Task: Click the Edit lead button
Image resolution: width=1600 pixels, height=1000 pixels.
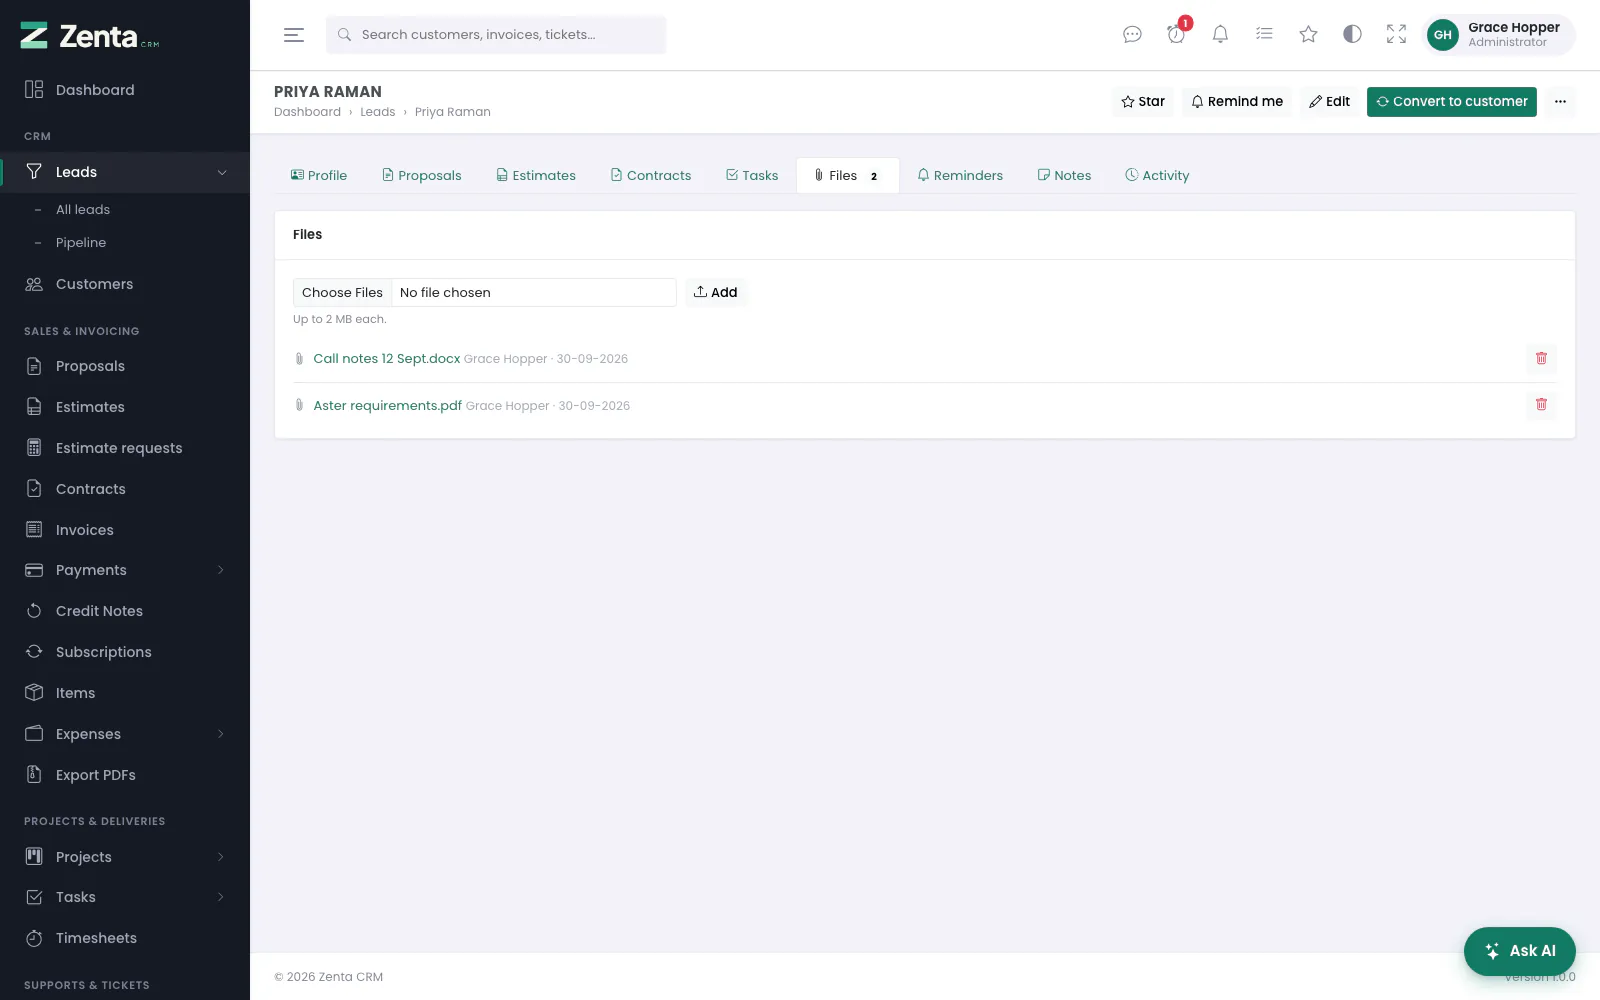Action: (x=1330, y=101)
